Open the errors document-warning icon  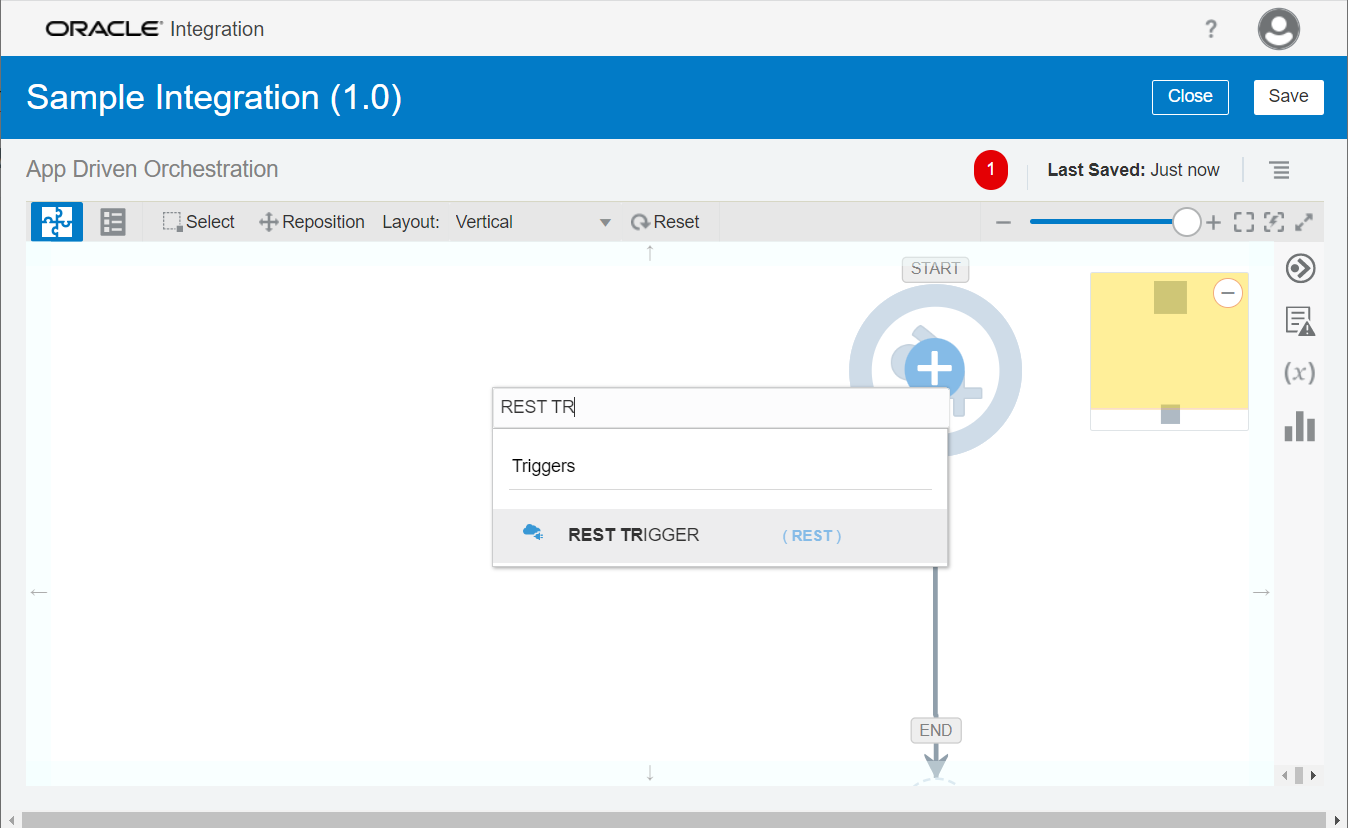coord(1300,321)
